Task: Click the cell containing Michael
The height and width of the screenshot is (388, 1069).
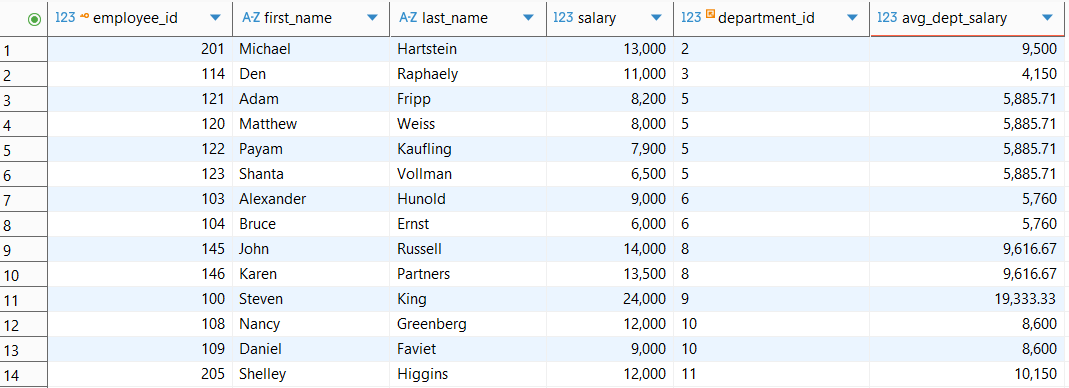Action: tap(312, 49)
